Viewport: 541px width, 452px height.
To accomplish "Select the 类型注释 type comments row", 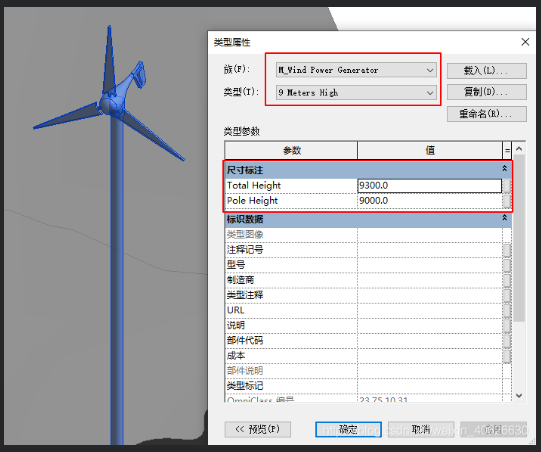I will 368,295.
